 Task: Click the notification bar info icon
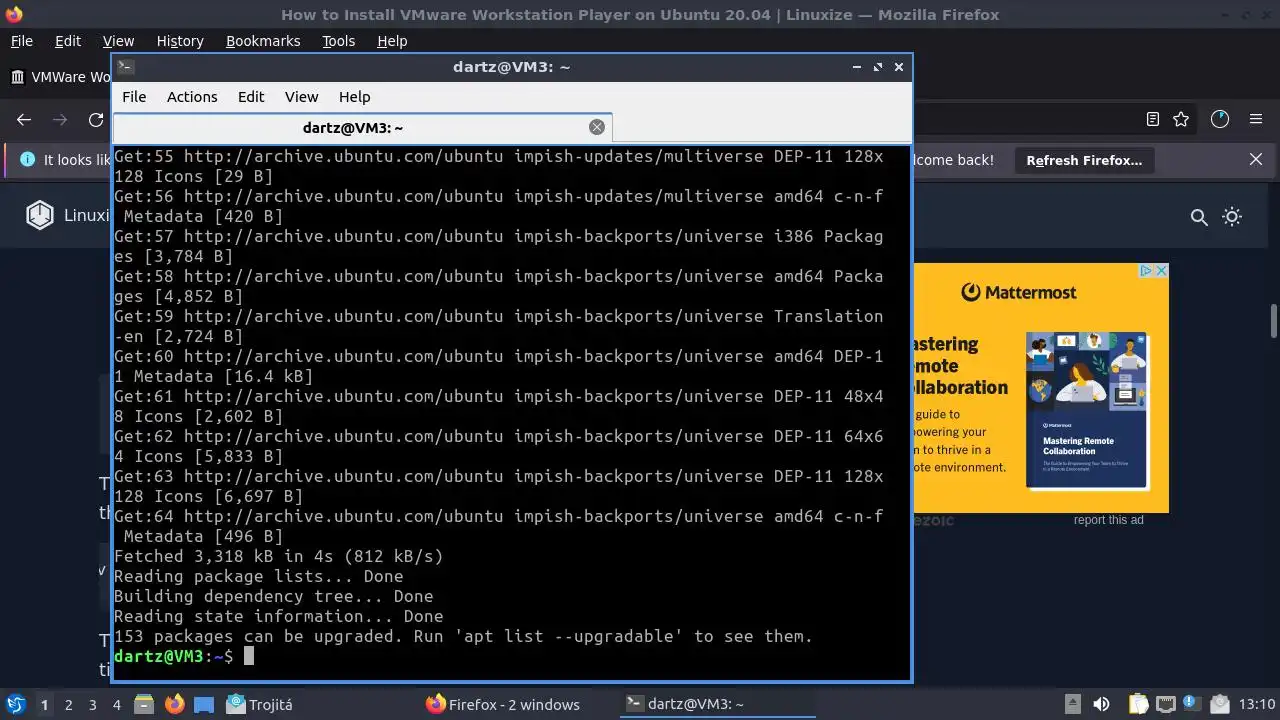[27, 160]
